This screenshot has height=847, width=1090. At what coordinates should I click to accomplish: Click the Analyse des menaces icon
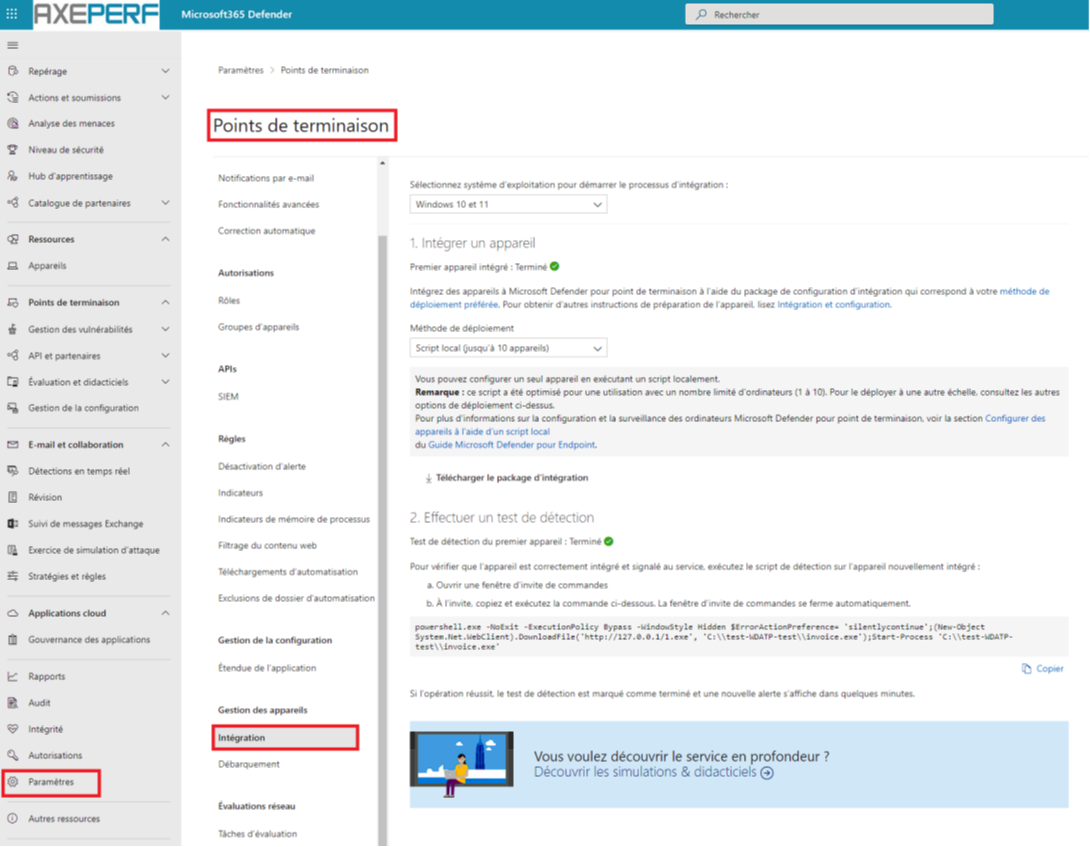click(x=13, y=124)
